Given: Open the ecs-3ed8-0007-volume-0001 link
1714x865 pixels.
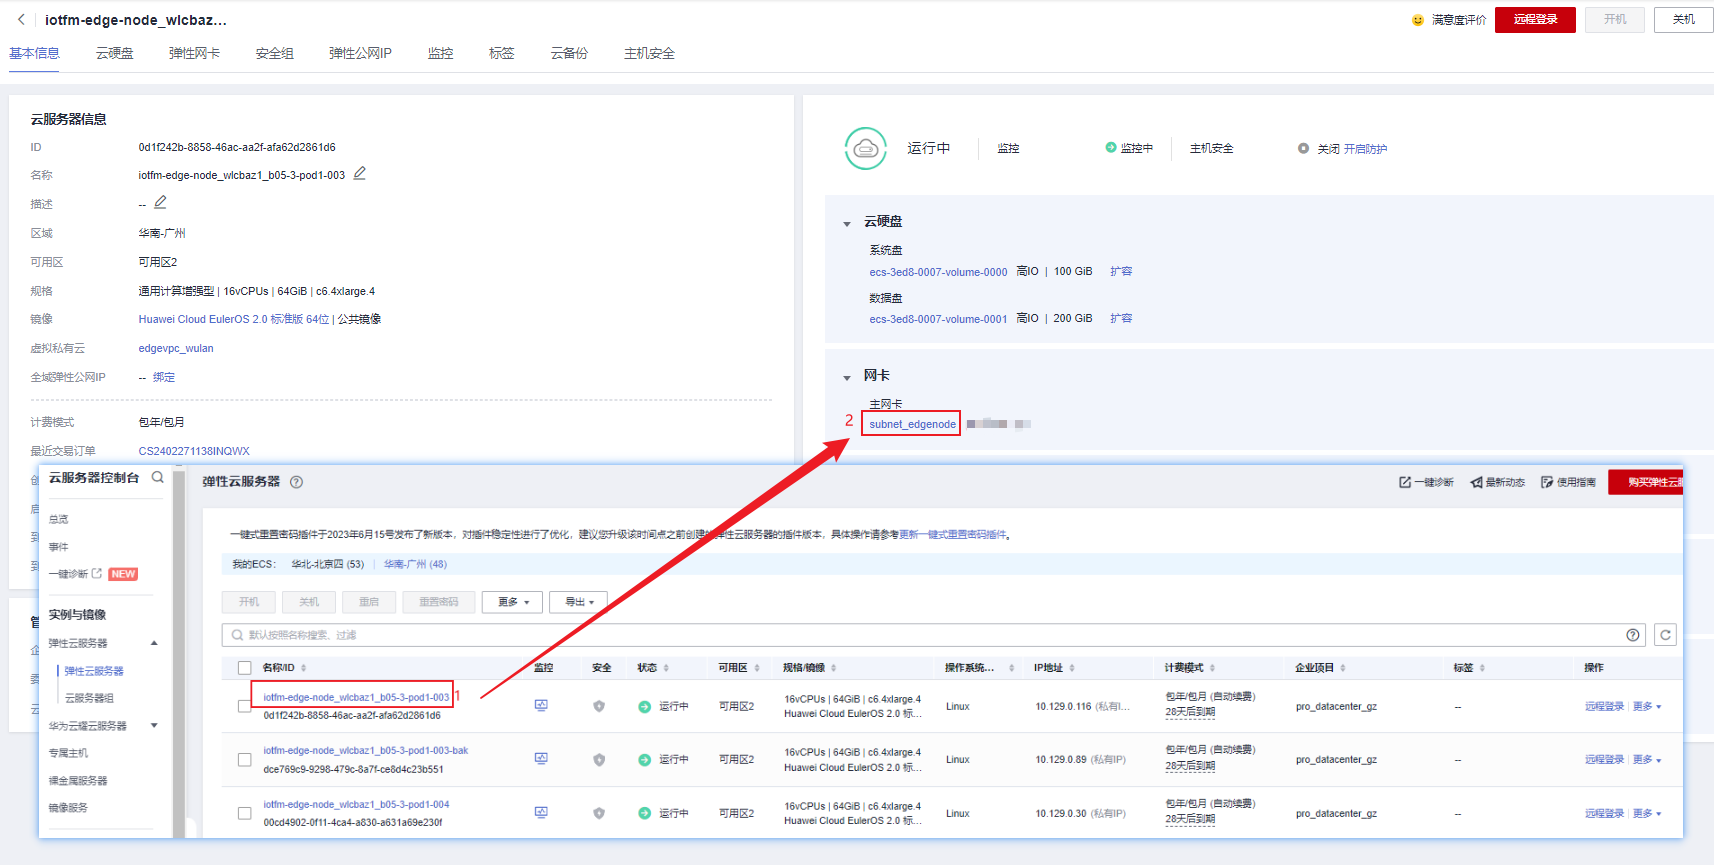Looking at the screenshot, I should [x=938, y=319].
